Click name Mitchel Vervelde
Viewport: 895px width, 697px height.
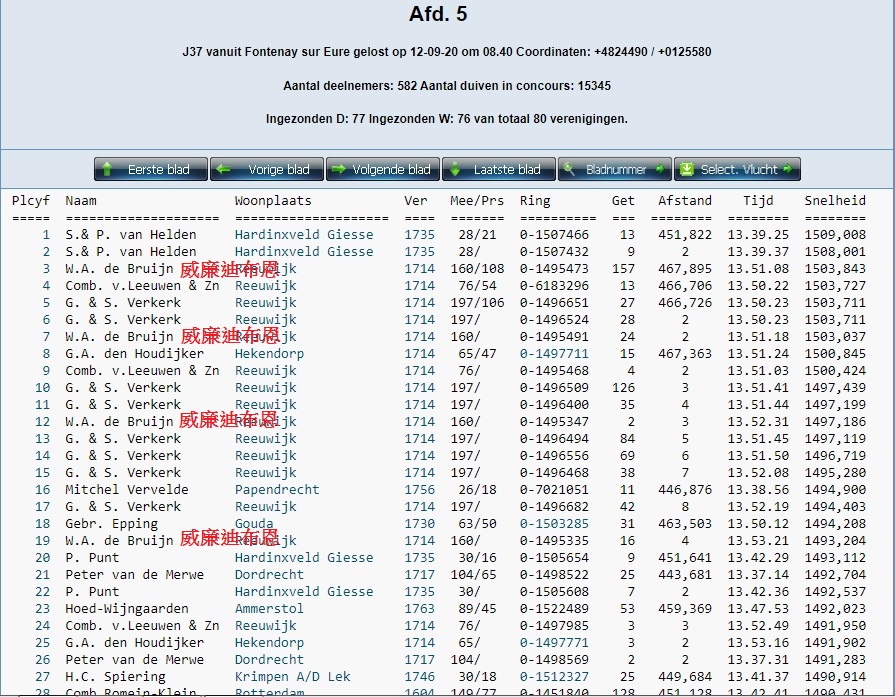(x=127, y=490)
